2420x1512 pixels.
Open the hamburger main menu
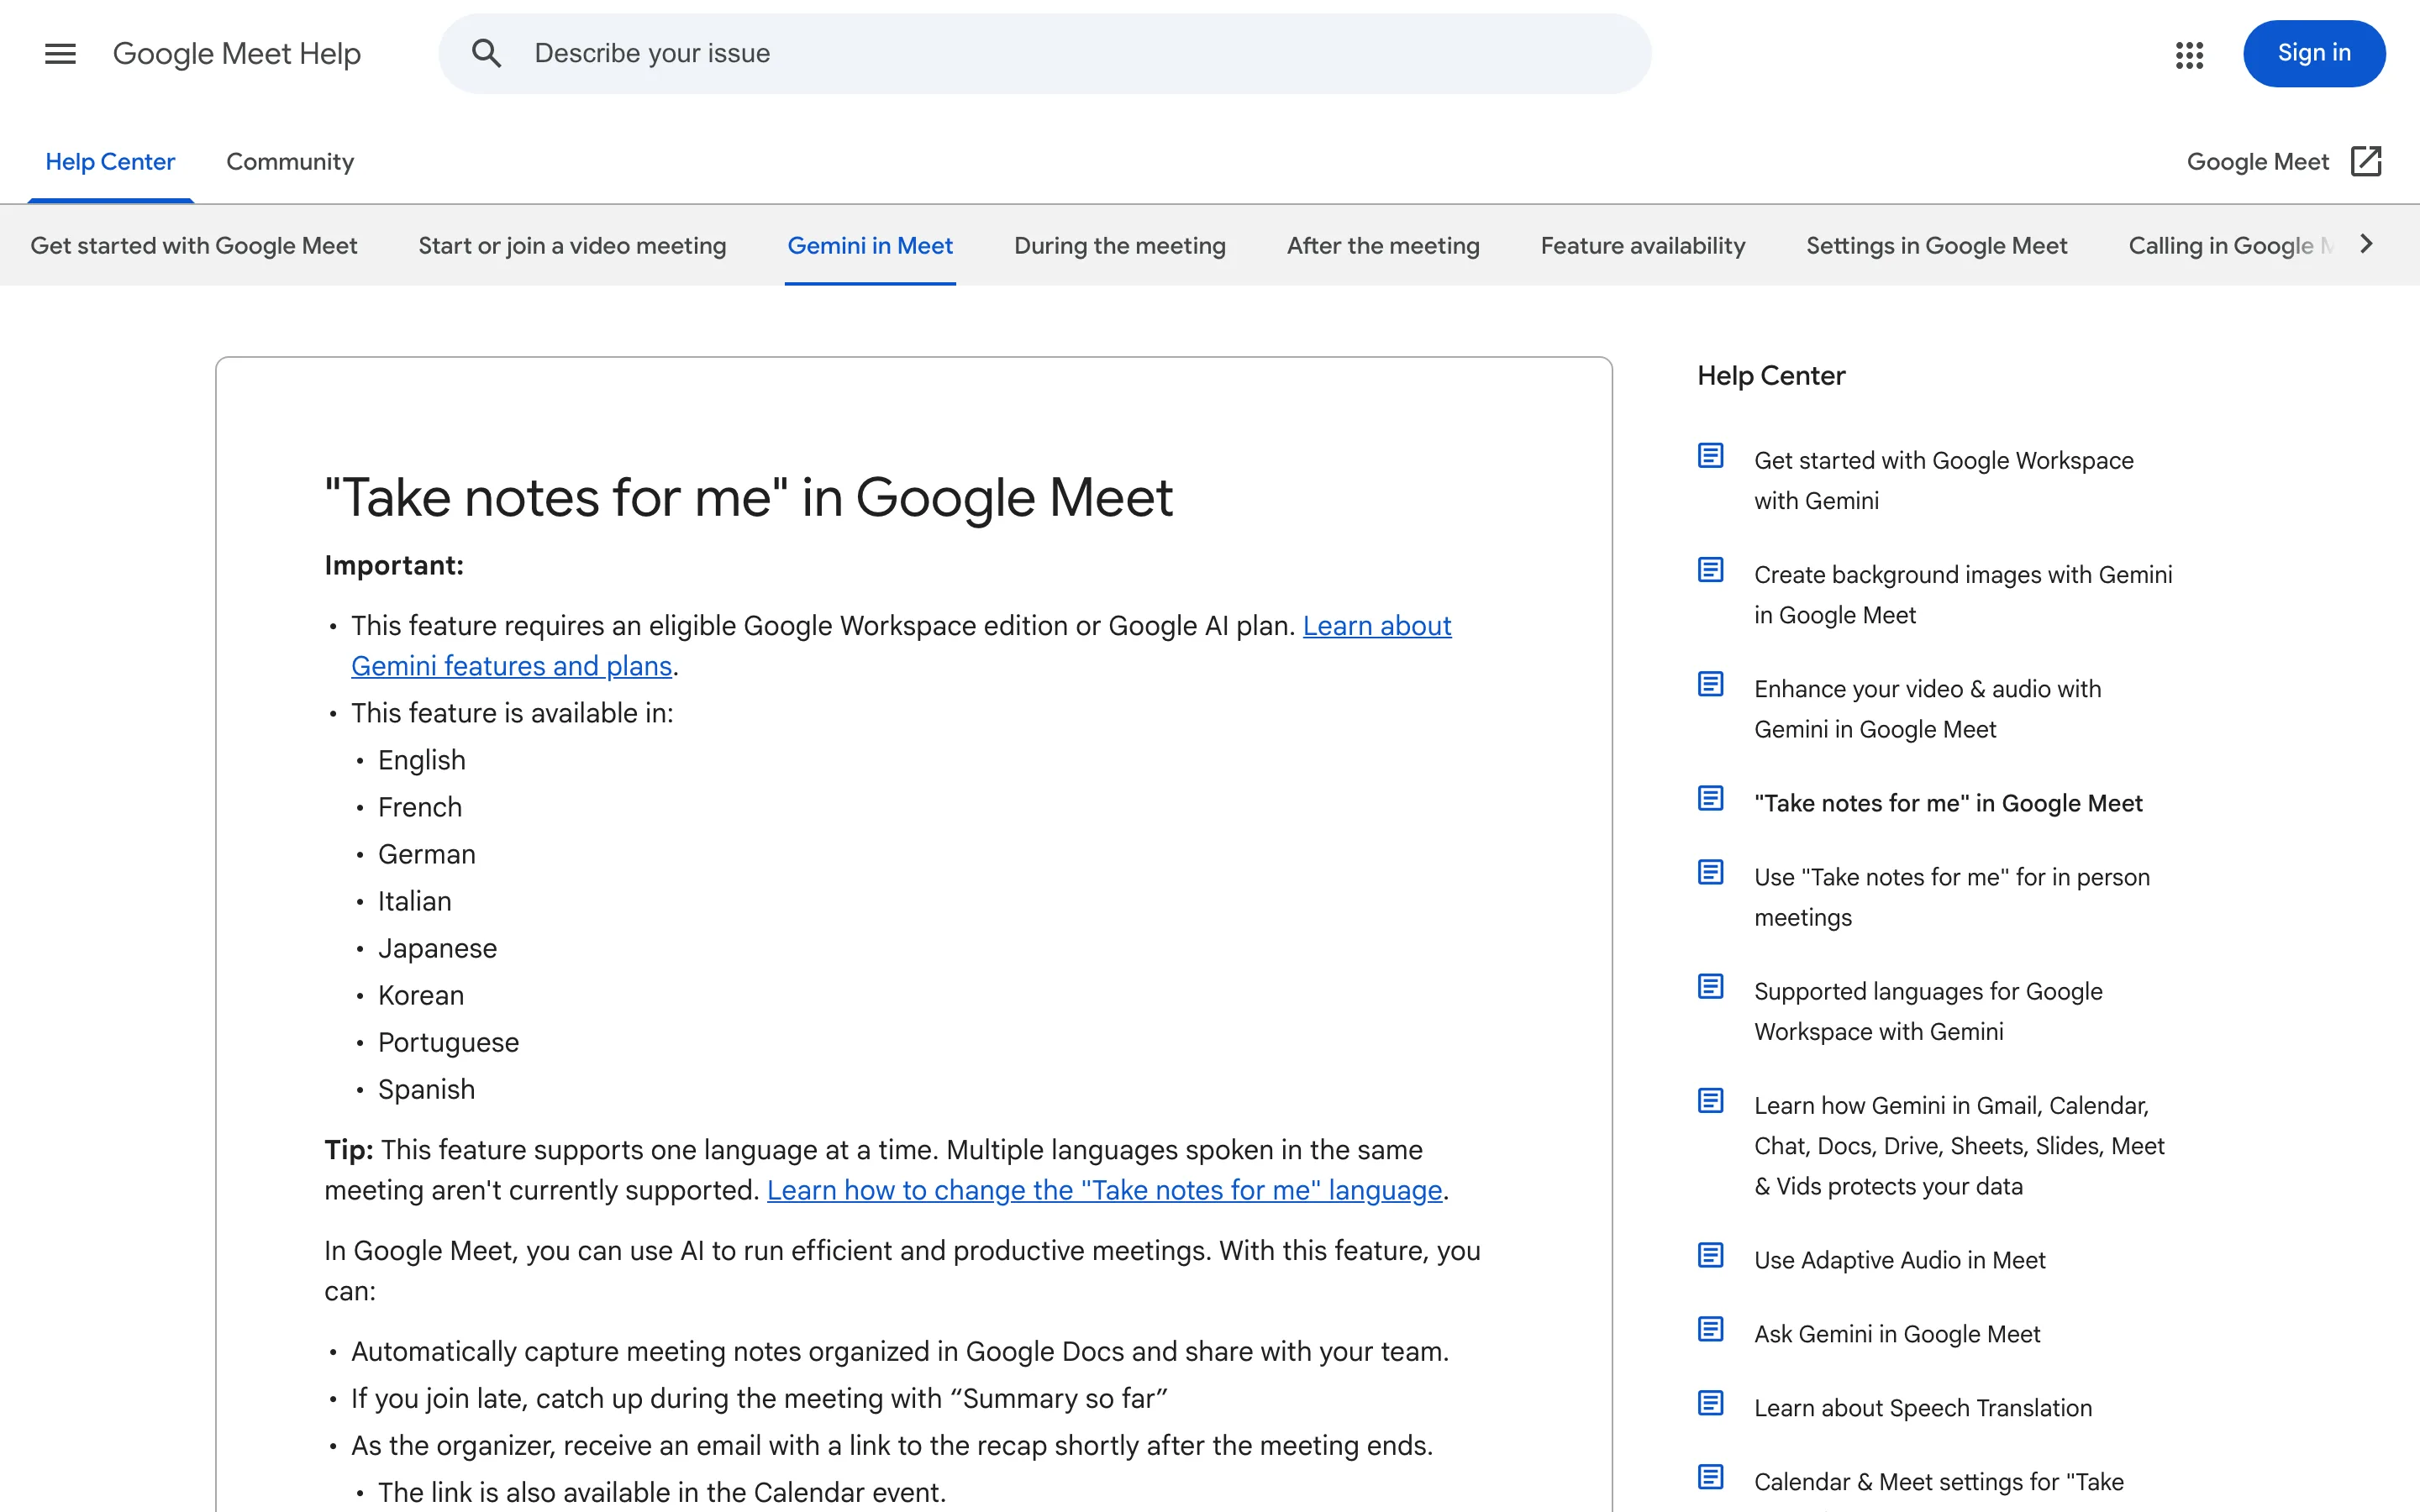(x=60, y=54)
